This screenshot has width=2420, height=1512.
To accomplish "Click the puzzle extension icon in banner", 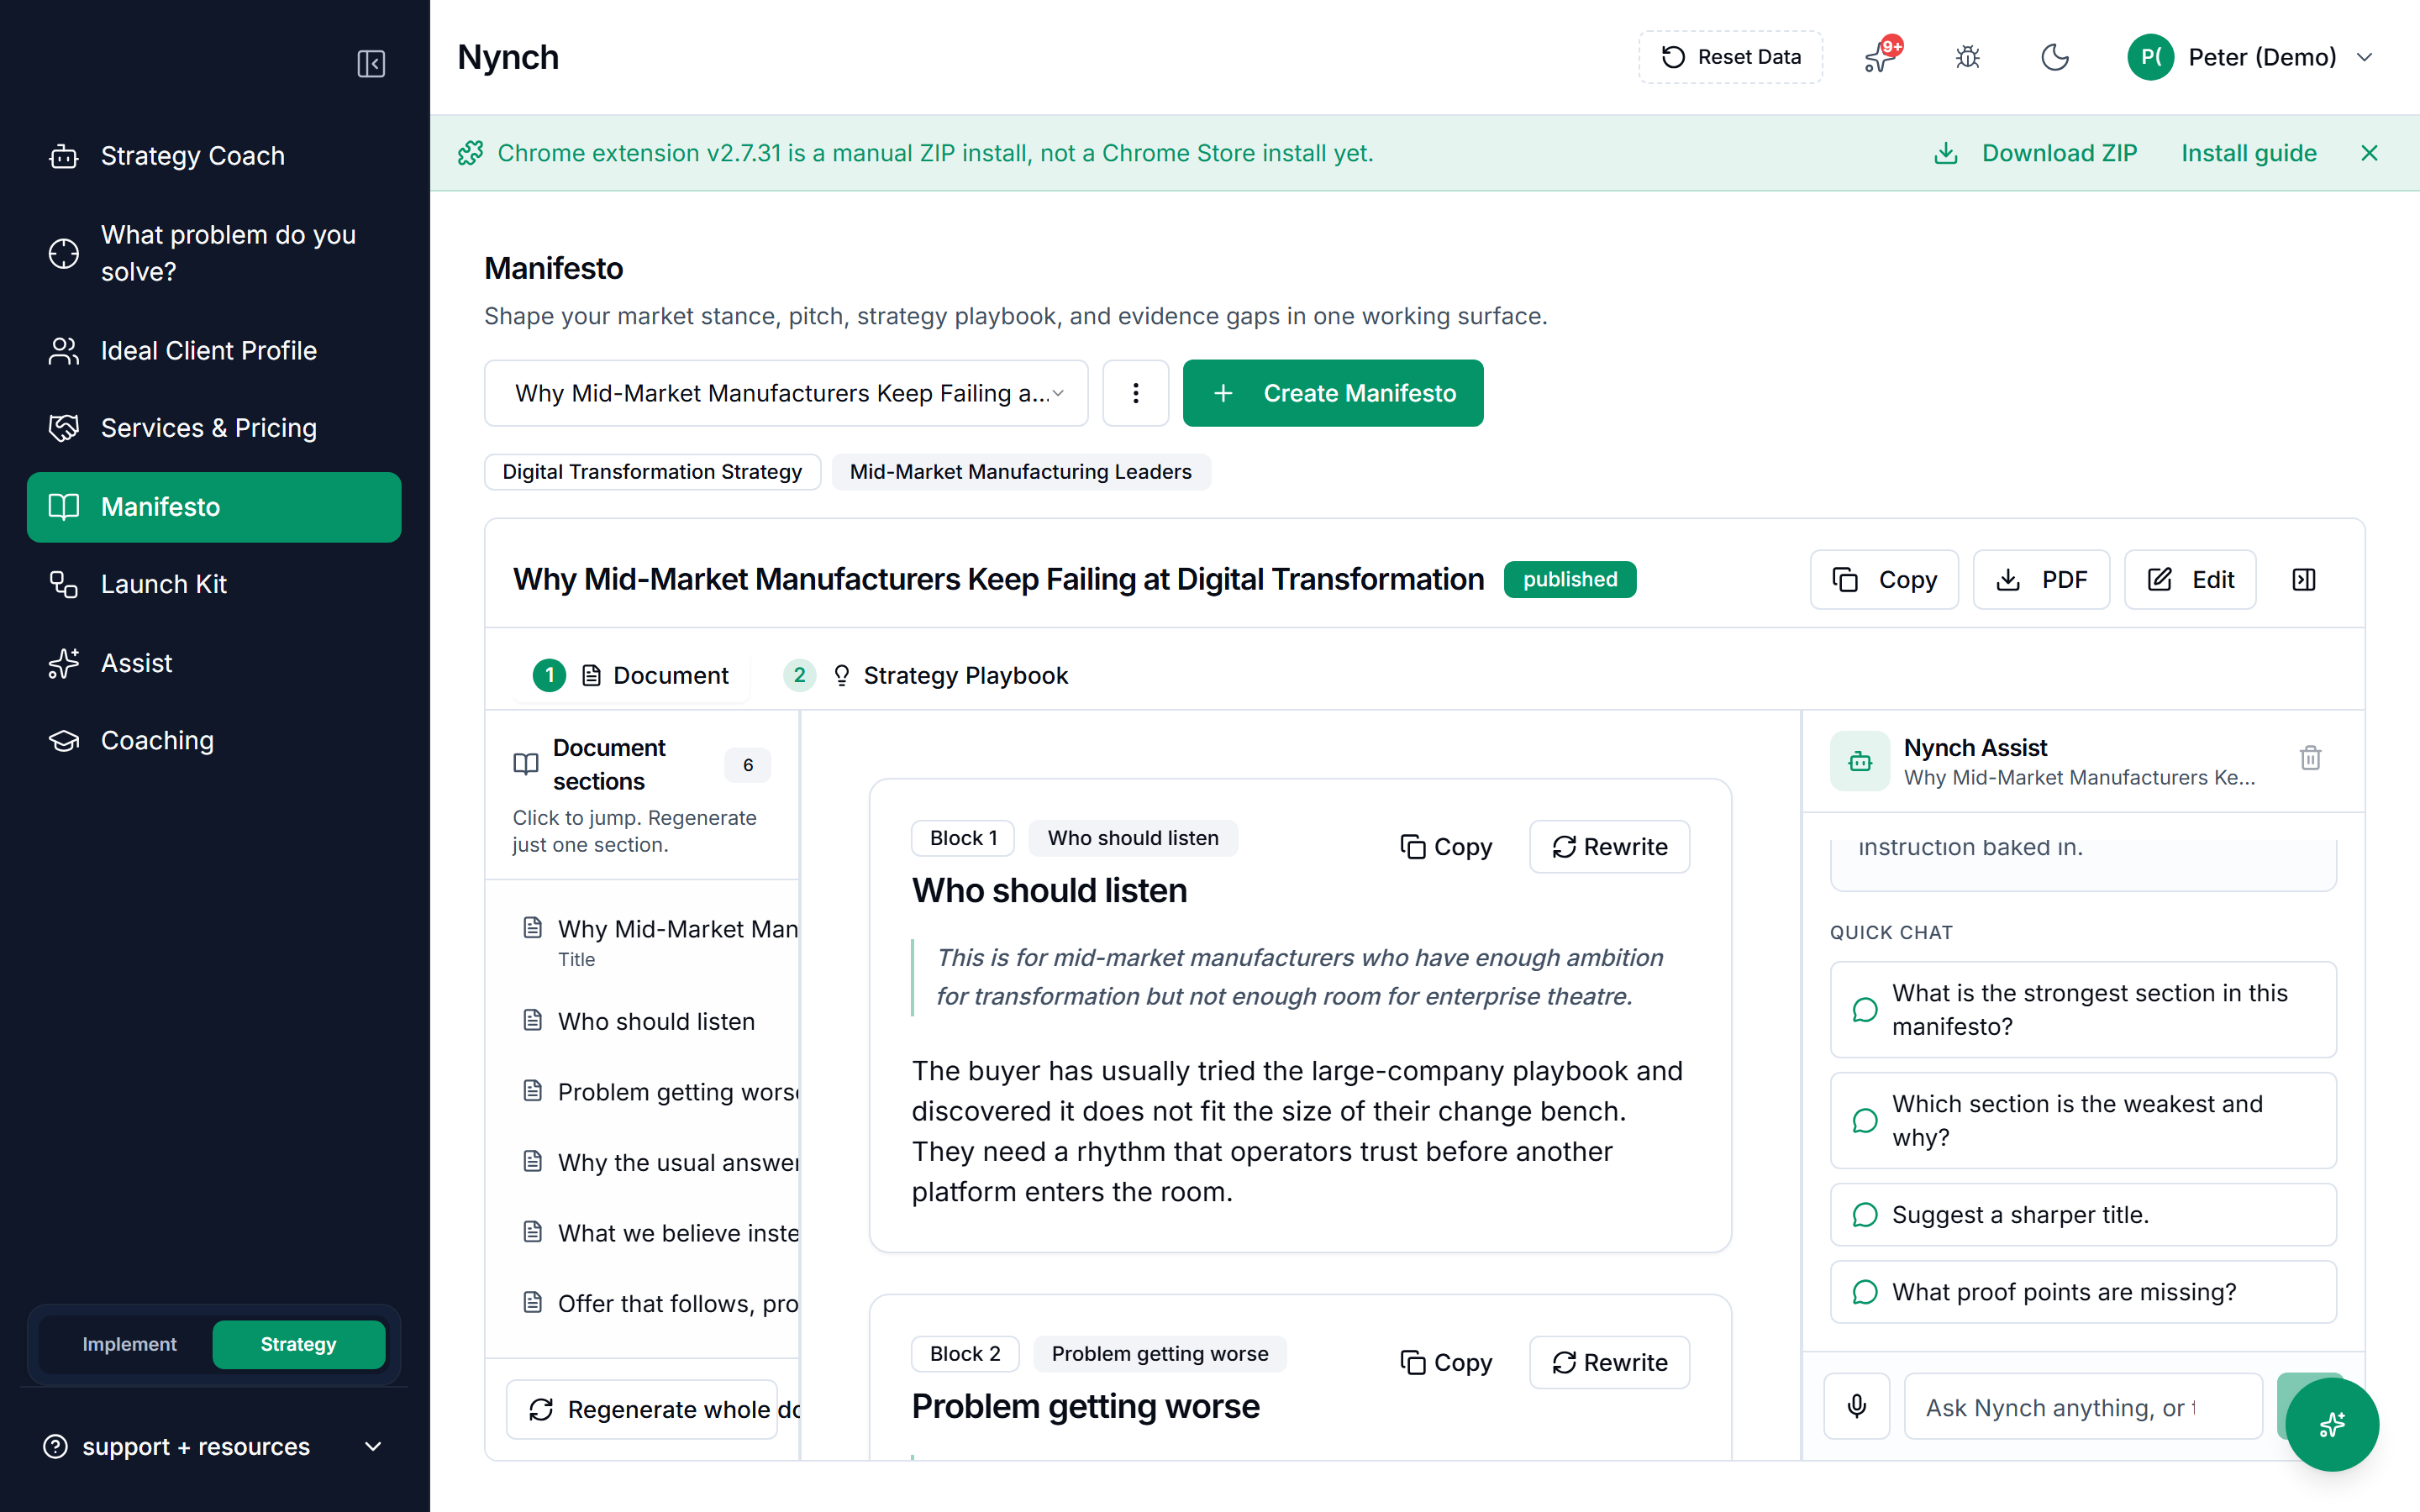I will tap(470, 153).
